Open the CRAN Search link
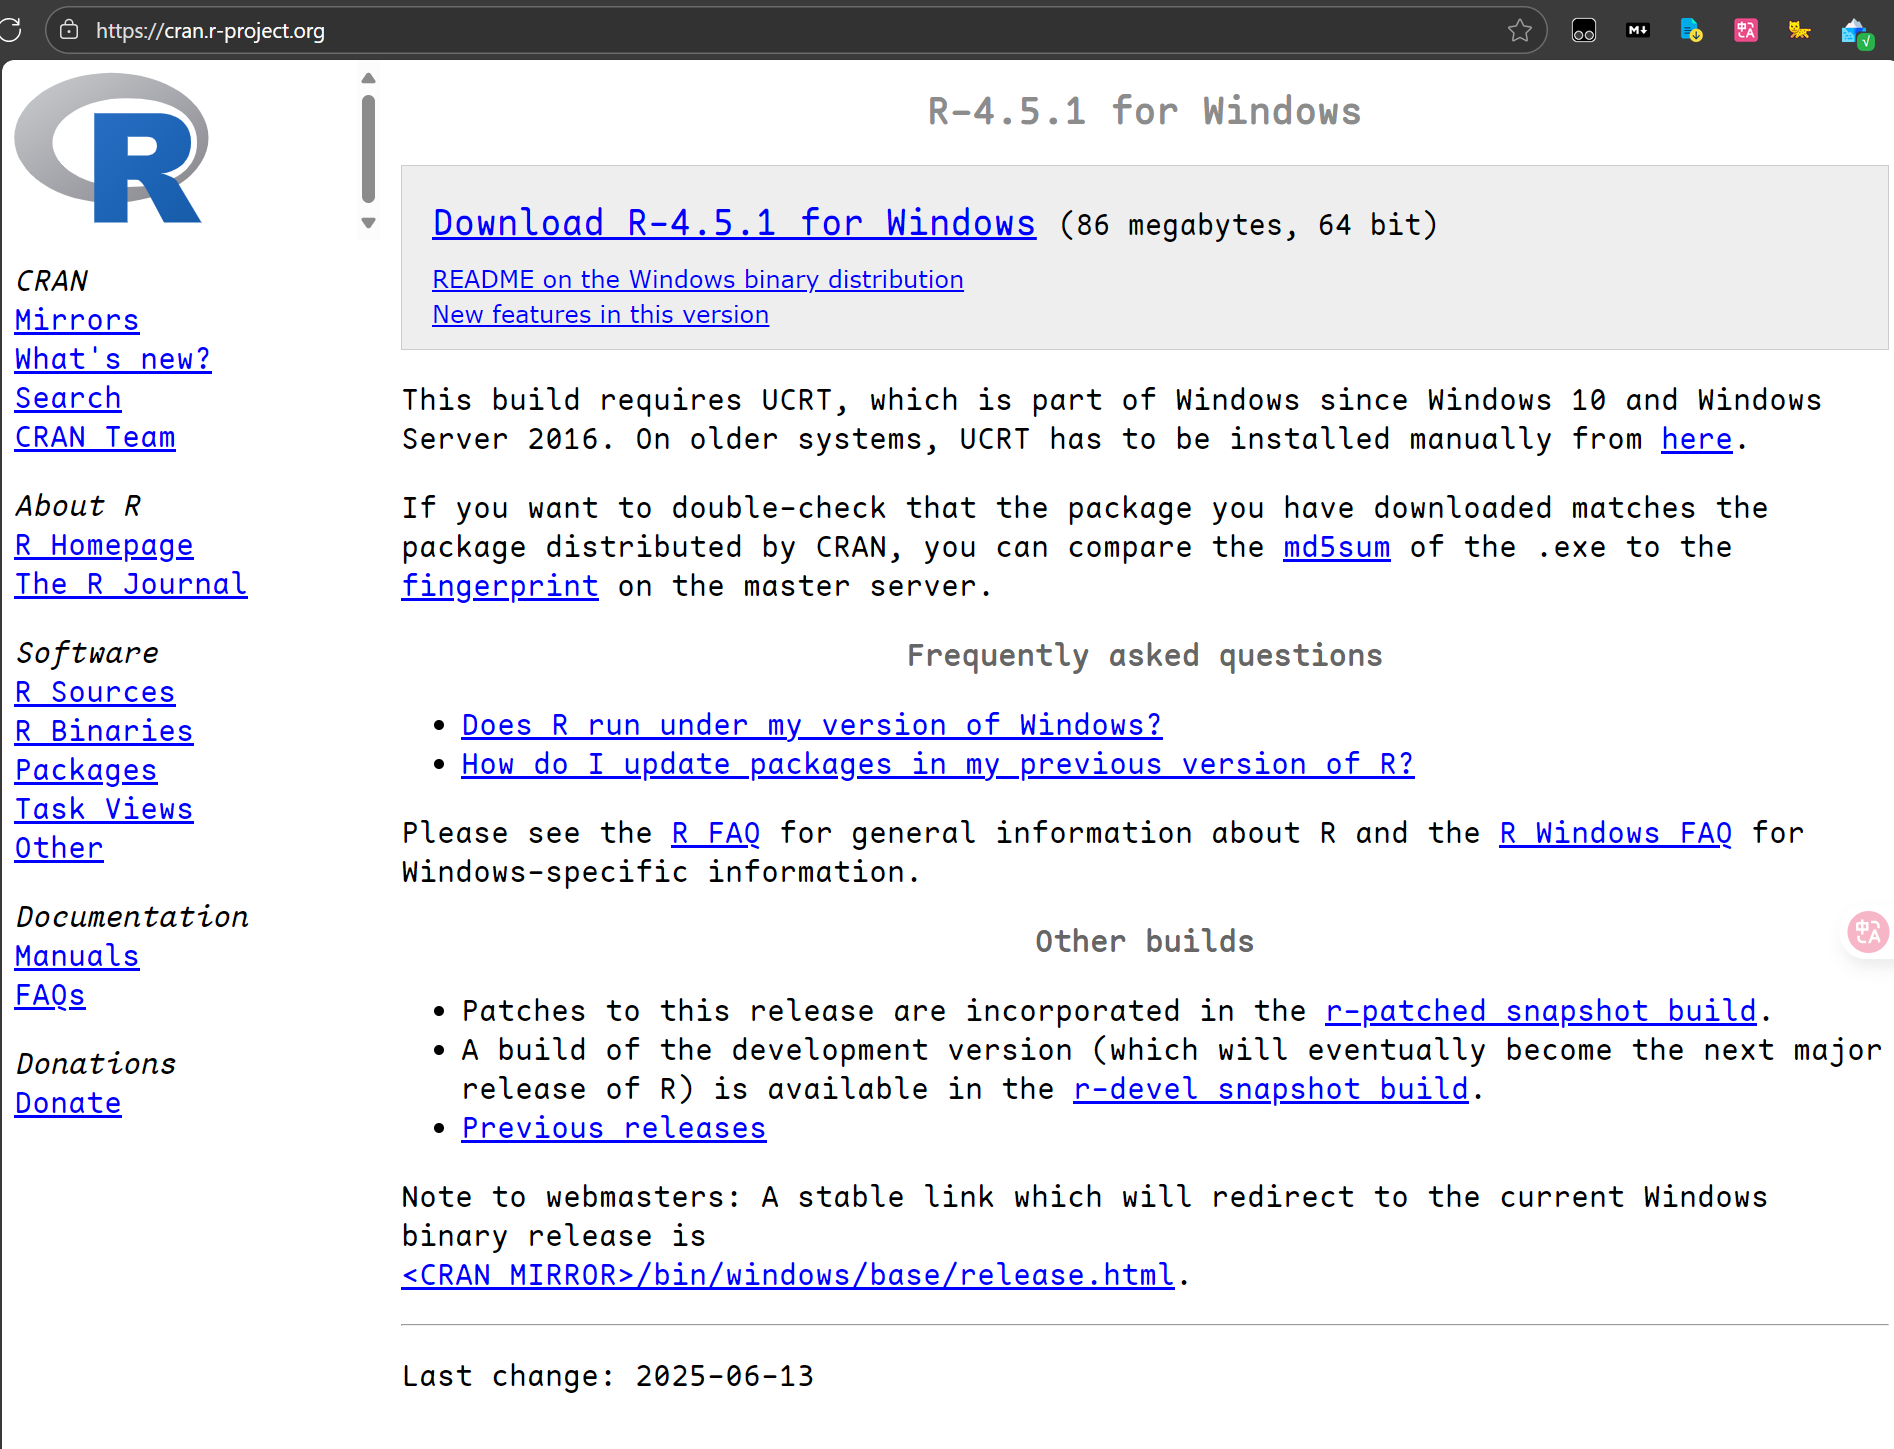This screenshot has height=1449, width=1894. (x=68, y=398)
